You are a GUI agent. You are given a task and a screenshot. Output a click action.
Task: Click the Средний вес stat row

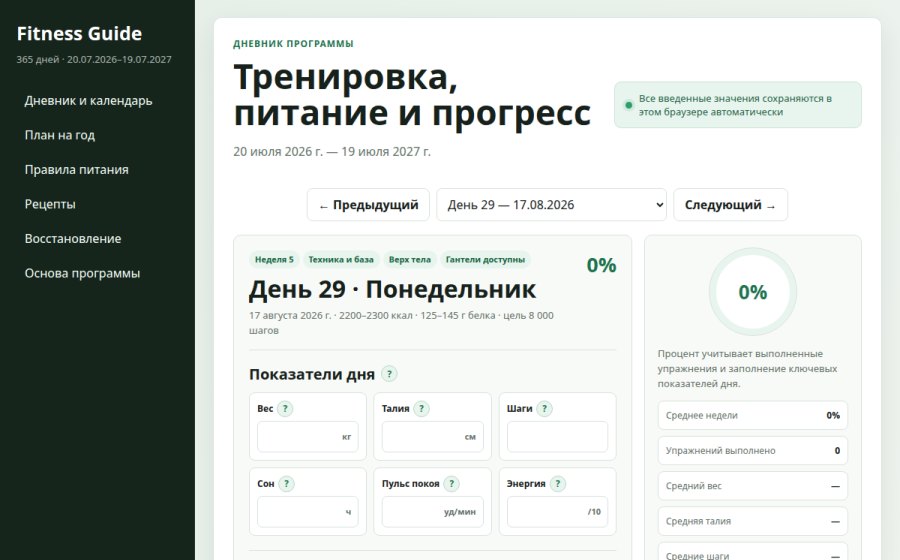coord(752,486)
